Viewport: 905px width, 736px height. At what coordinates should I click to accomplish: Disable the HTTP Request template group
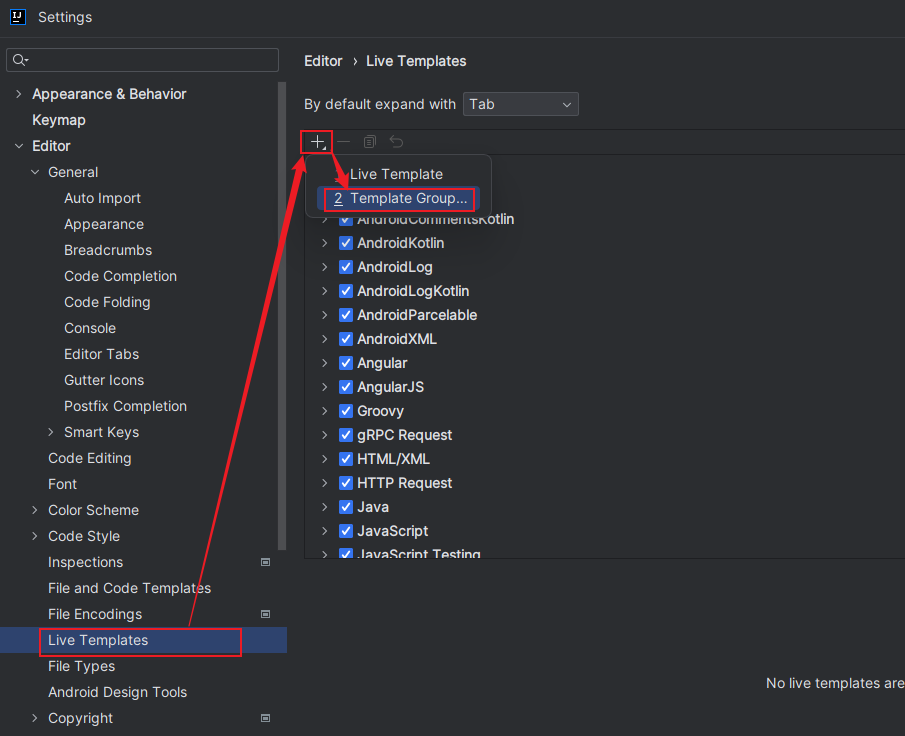click(x=346, y=483)
